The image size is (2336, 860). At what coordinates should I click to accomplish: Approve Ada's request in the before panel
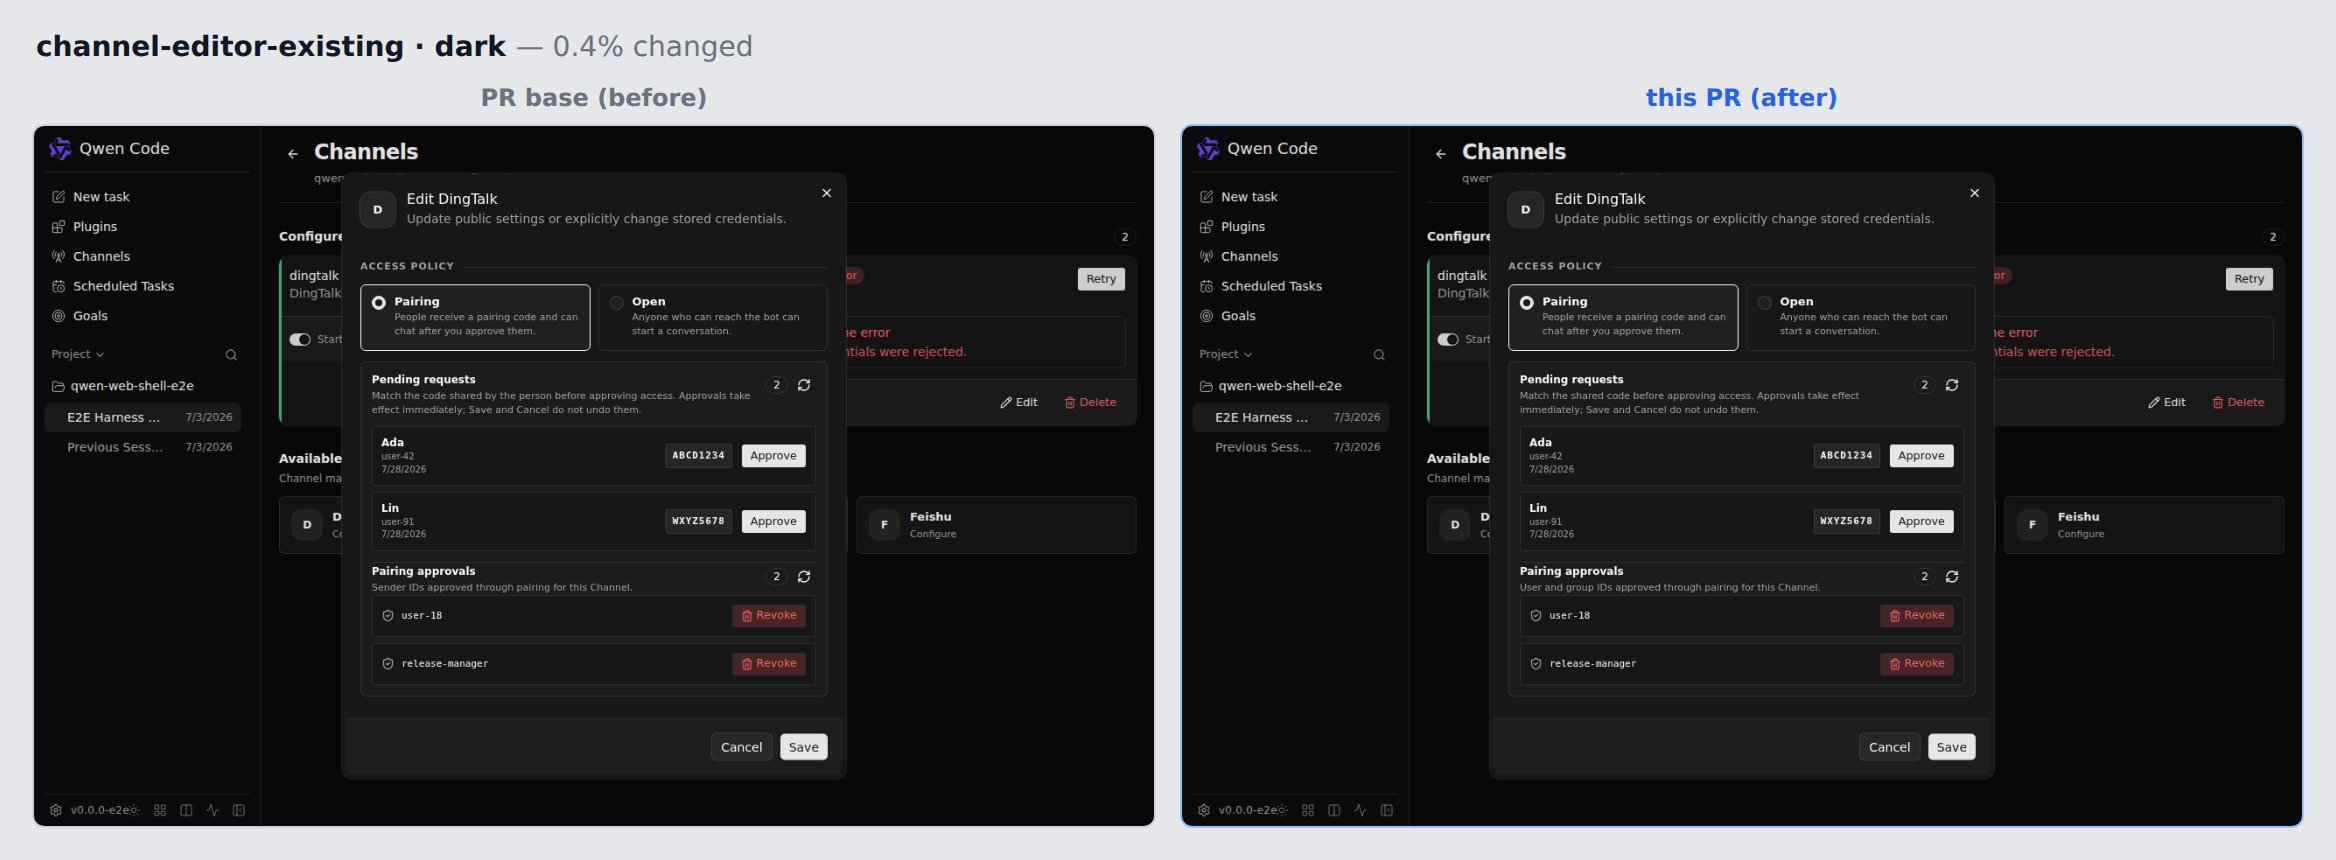773,456
